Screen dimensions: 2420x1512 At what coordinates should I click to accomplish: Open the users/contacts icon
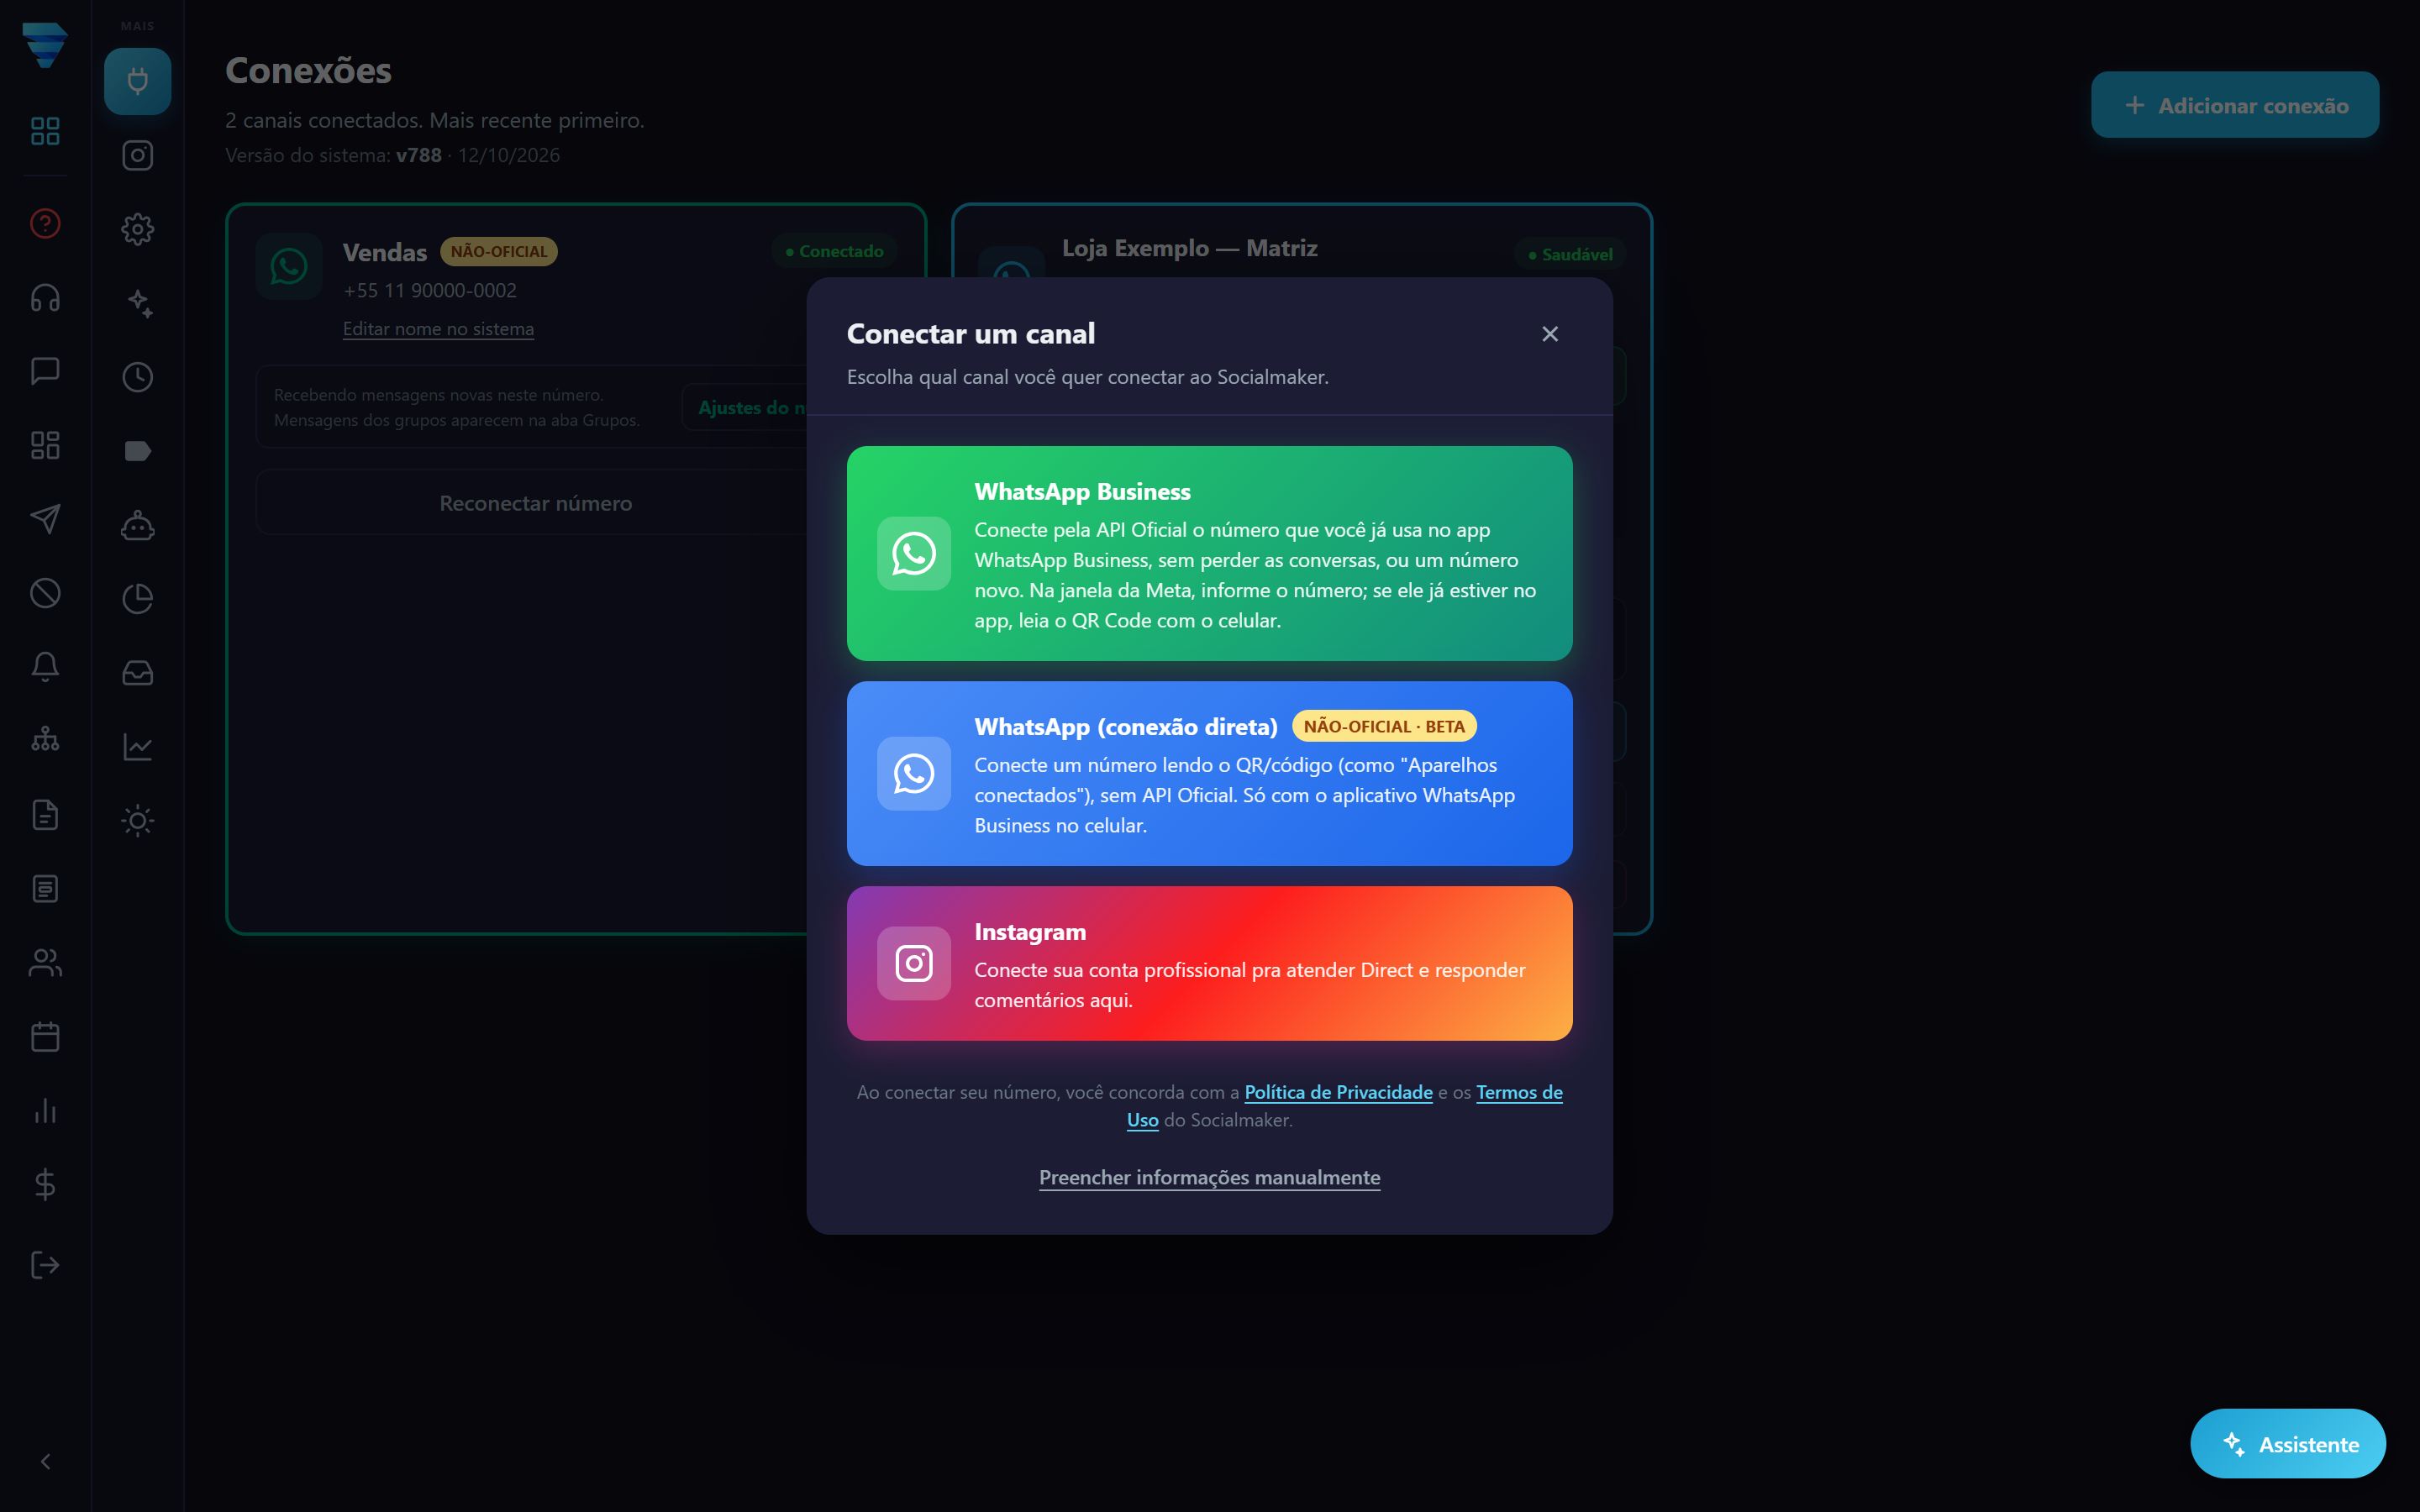coord(45,963)
